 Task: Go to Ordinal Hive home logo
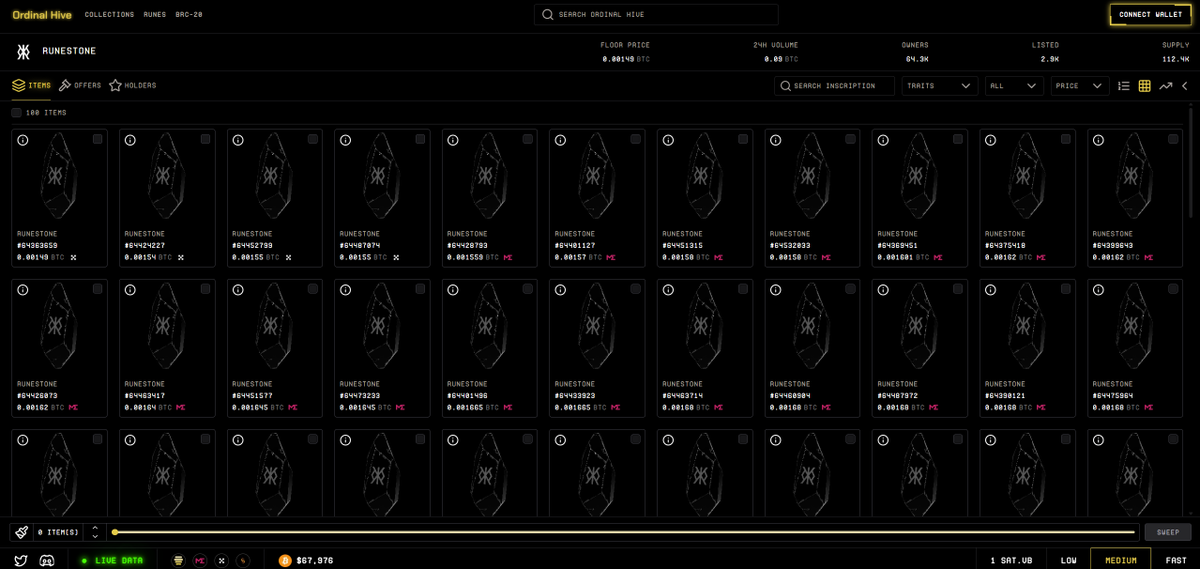point(42,15)
